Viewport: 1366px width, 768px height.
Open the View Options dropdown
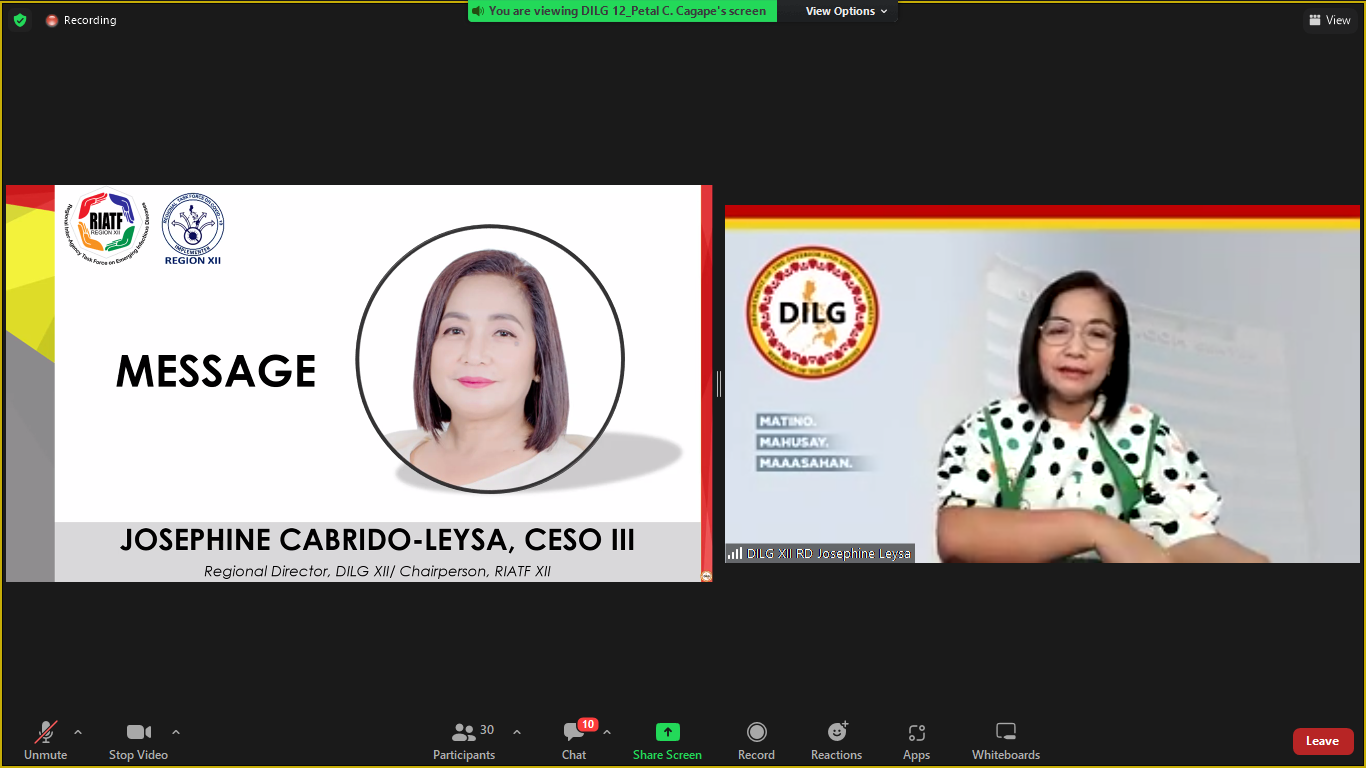(846, 11)
